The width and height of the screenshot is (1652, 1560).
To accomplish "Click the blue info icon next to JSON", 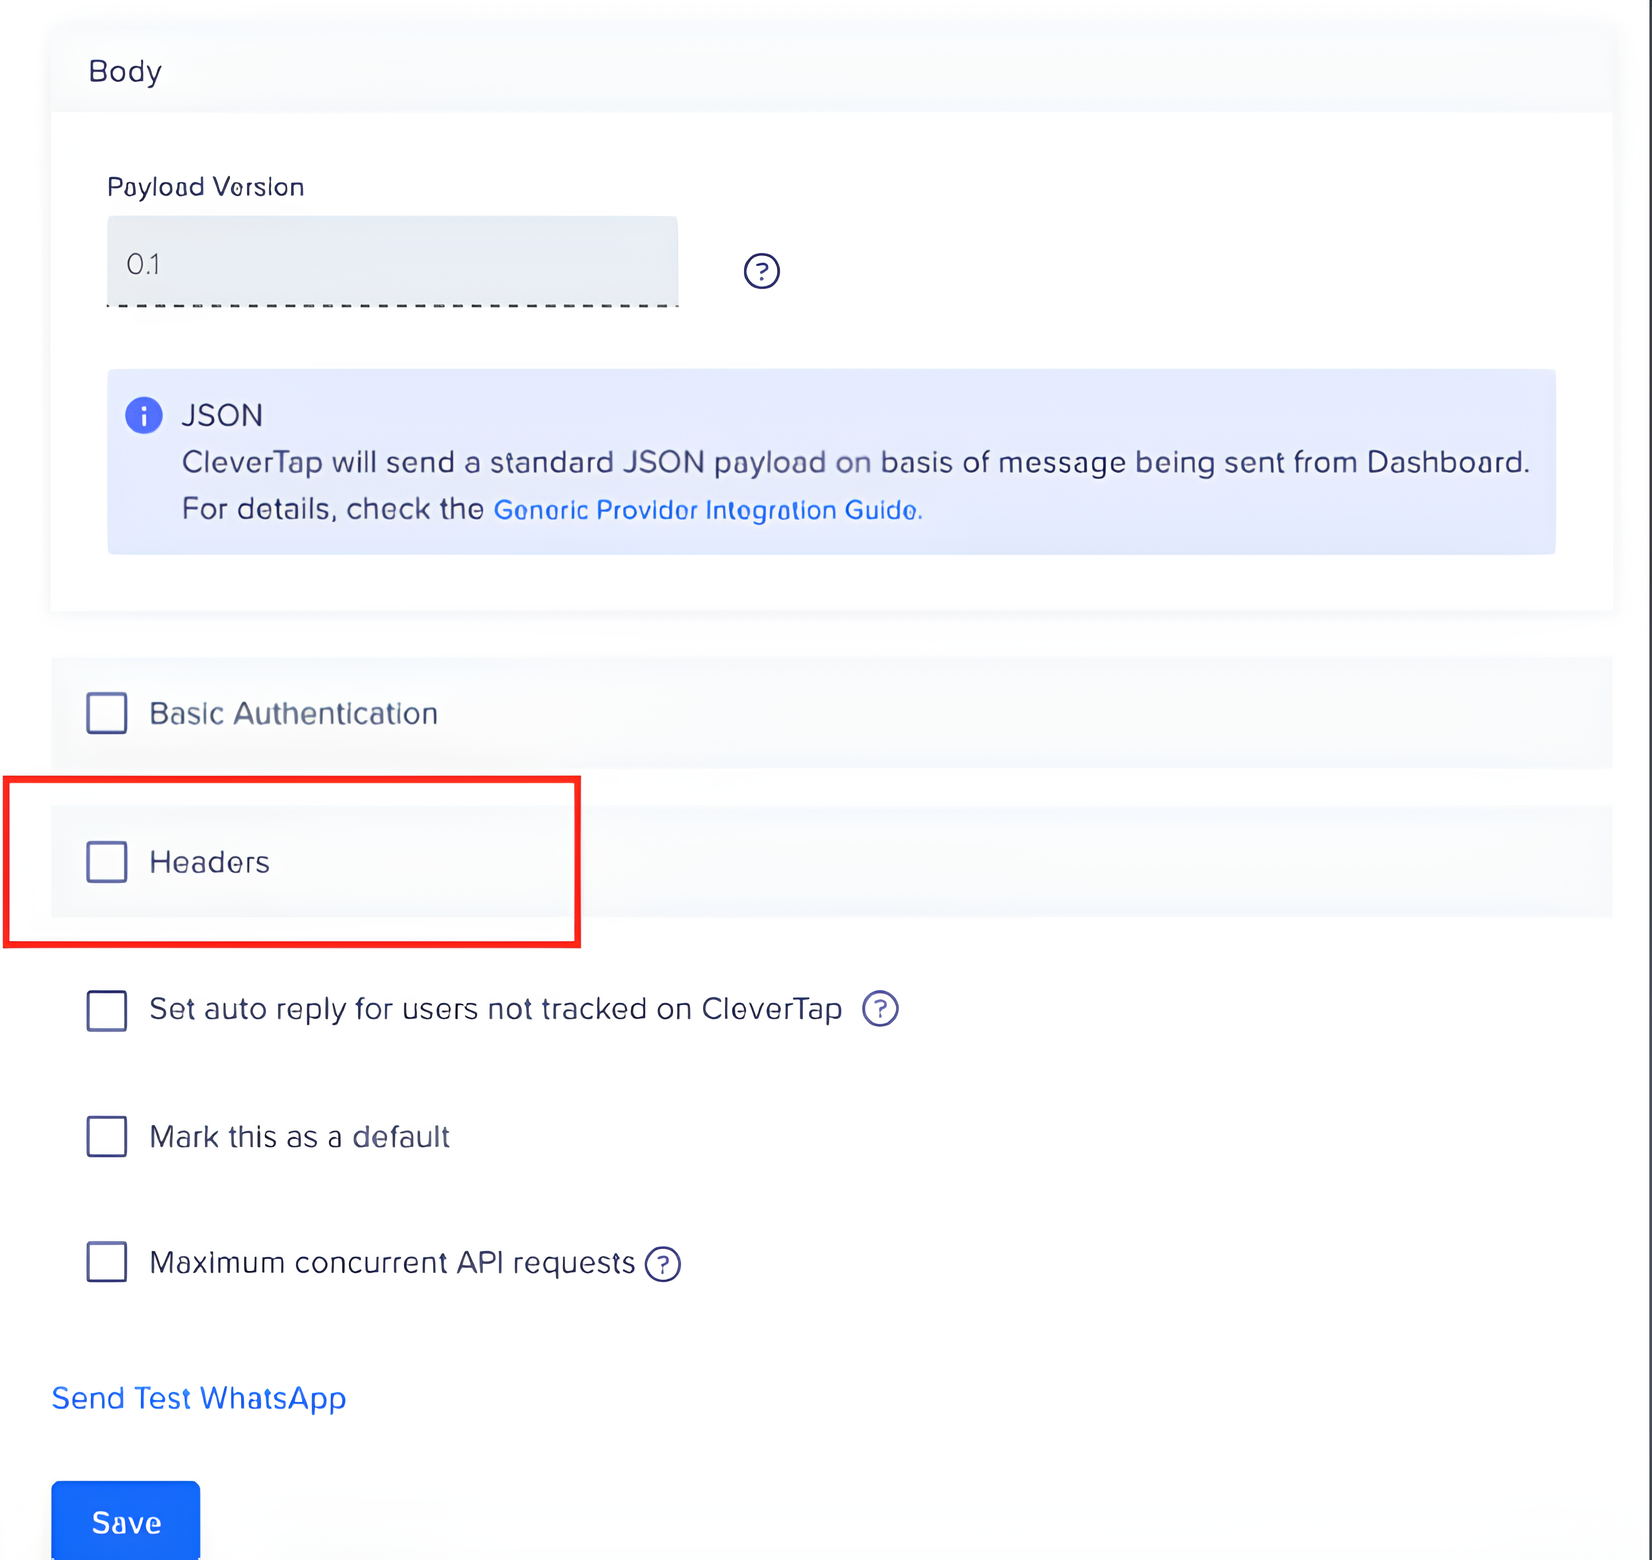I will (x=144, y=415).
